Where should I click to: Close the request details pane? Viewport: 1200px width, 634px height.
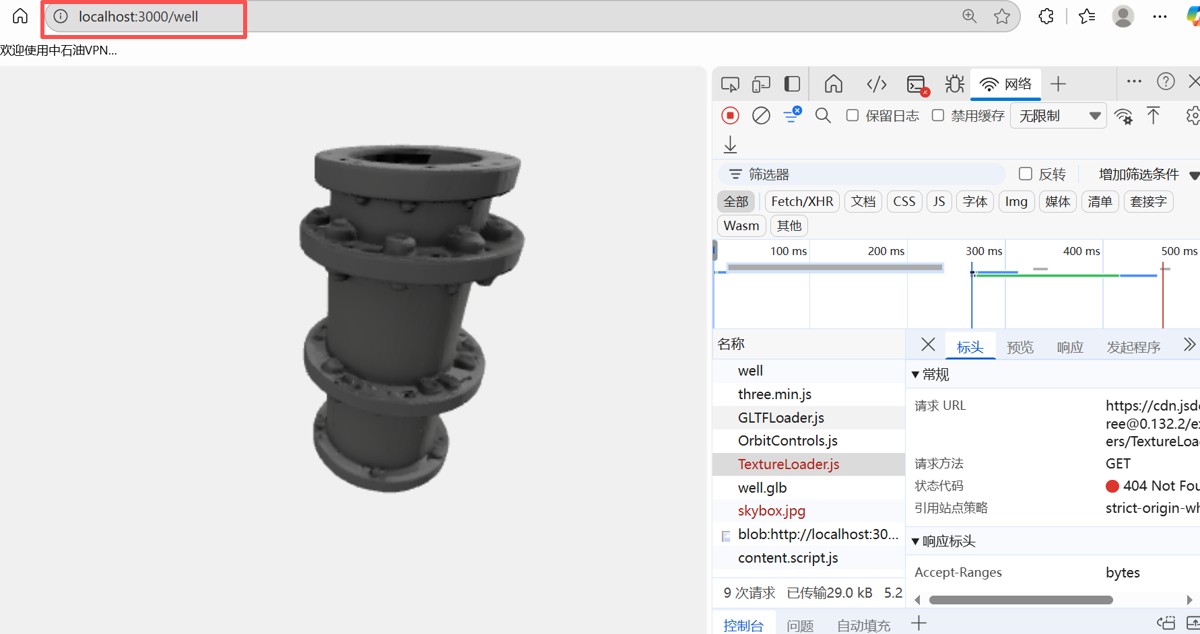[928, 345]
